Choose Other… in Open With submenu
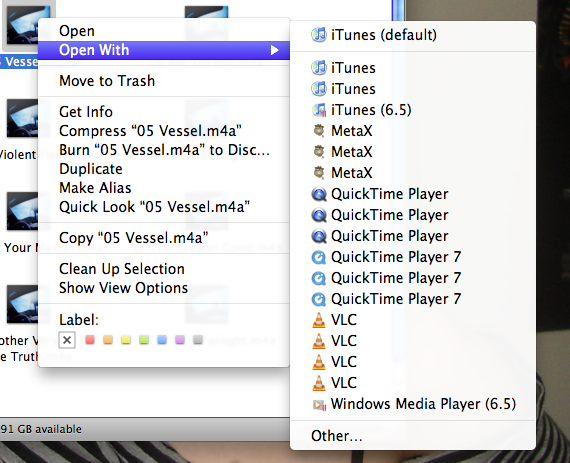Image resolution: width=570 pixels, height=463 pixels. point(413,436)
